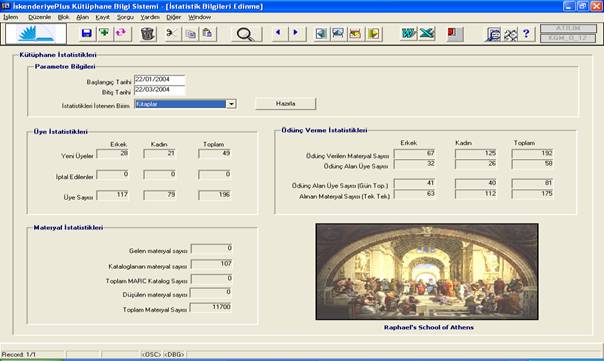604x361 pixels.
Task: Click Ödünç Alan Üye Gün Top. Toplam 81
Action: tap(532, 183)
